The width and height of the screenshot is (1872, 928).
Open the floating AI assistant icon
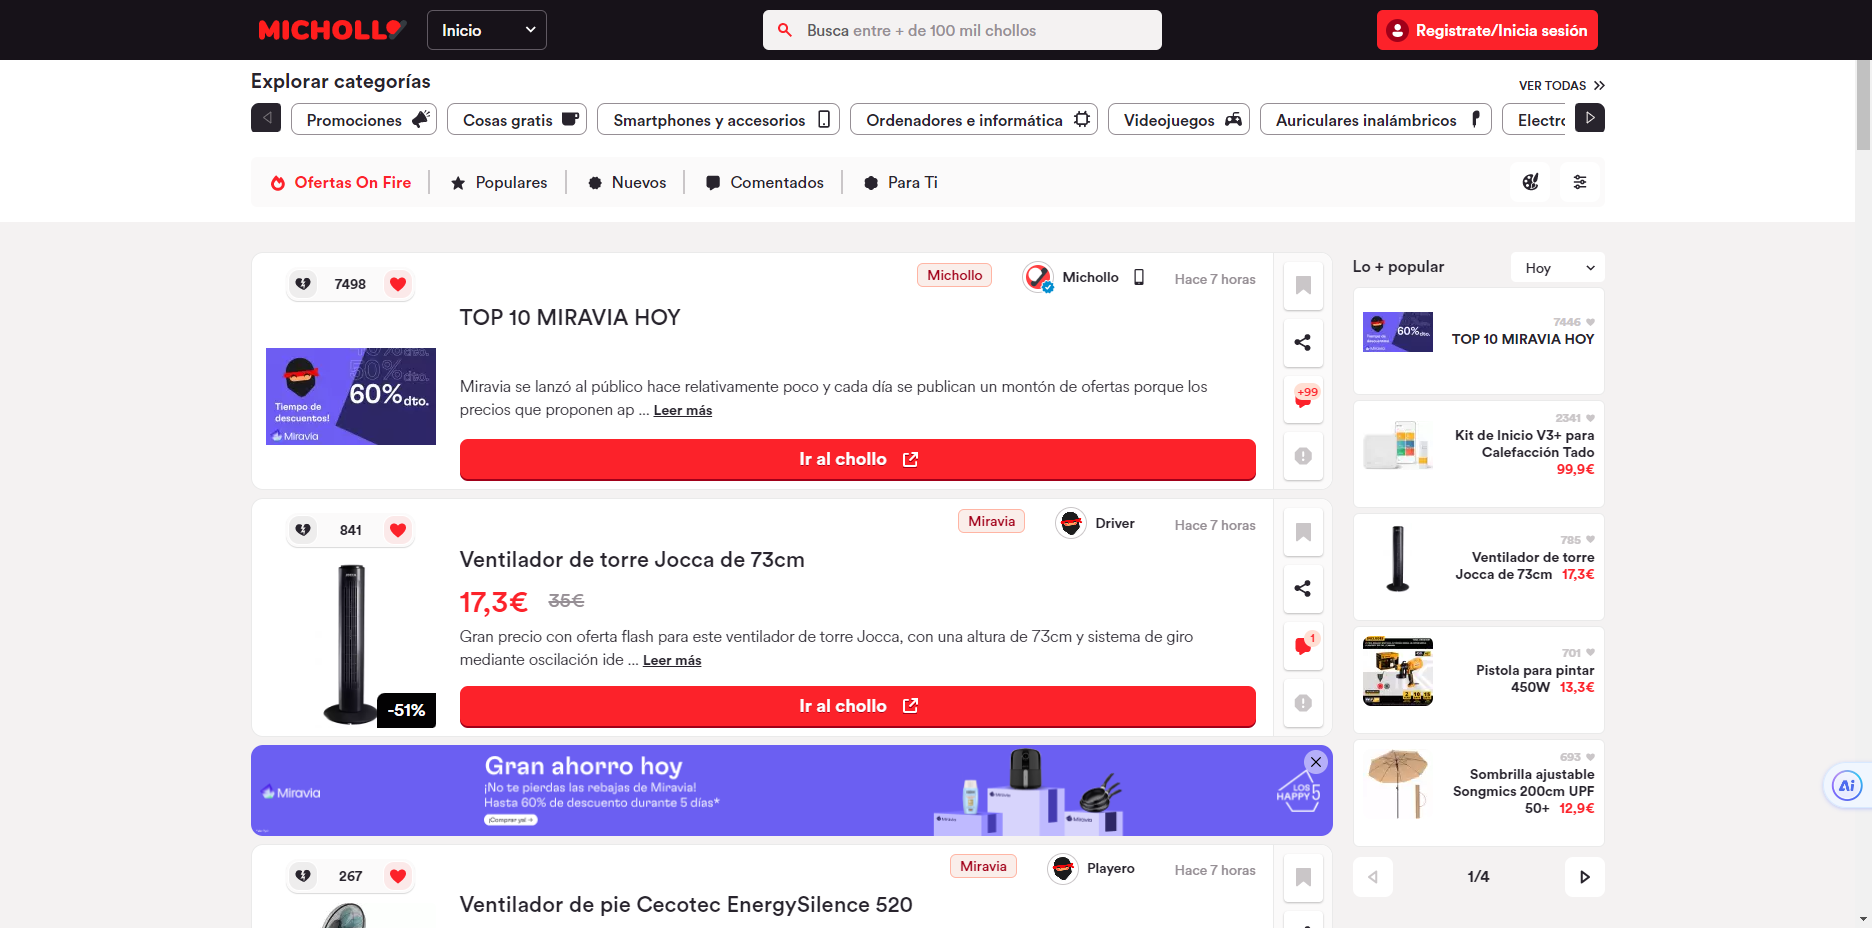(x=1846, y=786)
